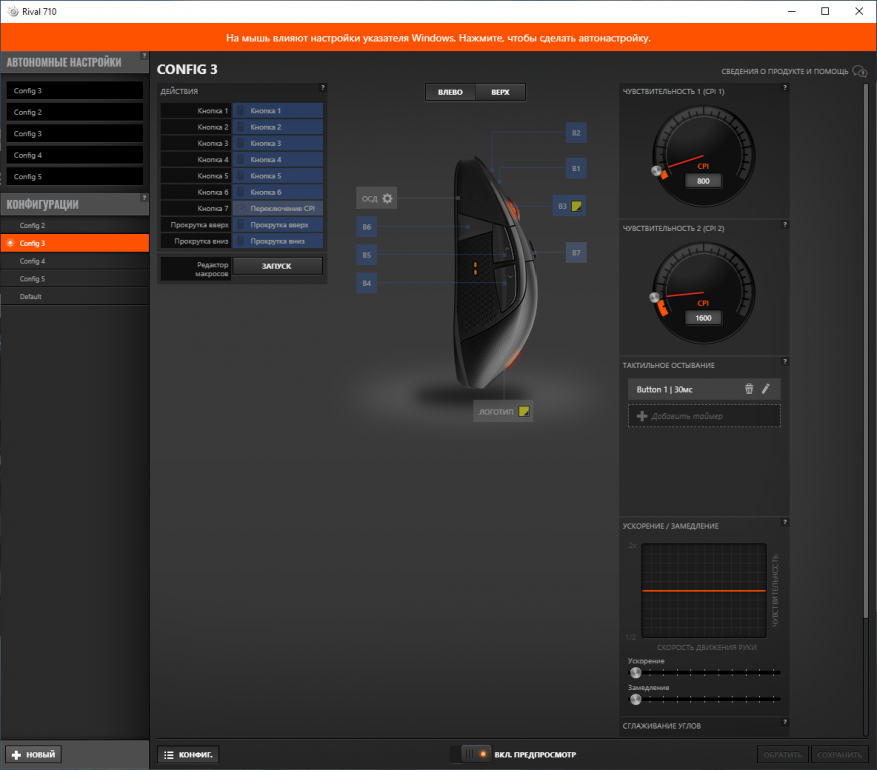Edit the Button 1 tactile timer

pyautogui.click(x=766, y=389)
